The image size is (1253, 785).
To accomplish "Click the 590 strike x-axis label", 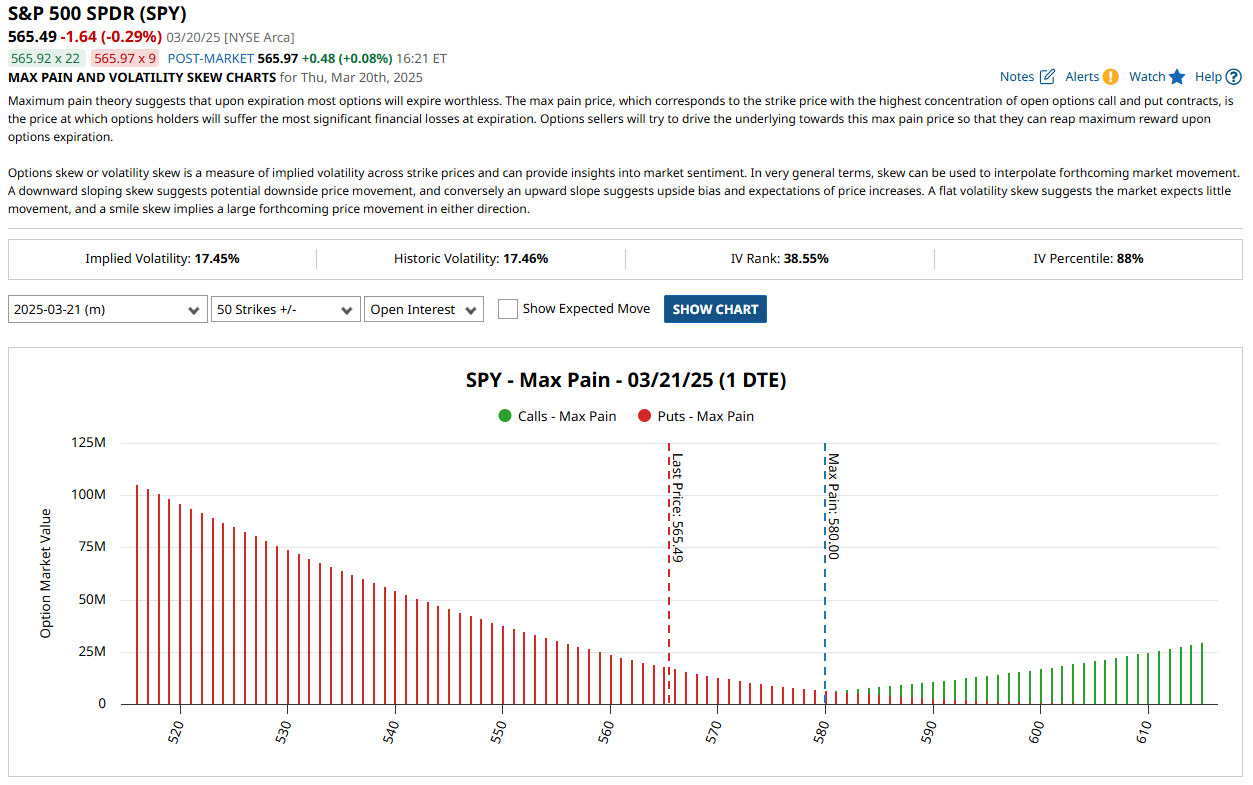I will tap(930, 730).
